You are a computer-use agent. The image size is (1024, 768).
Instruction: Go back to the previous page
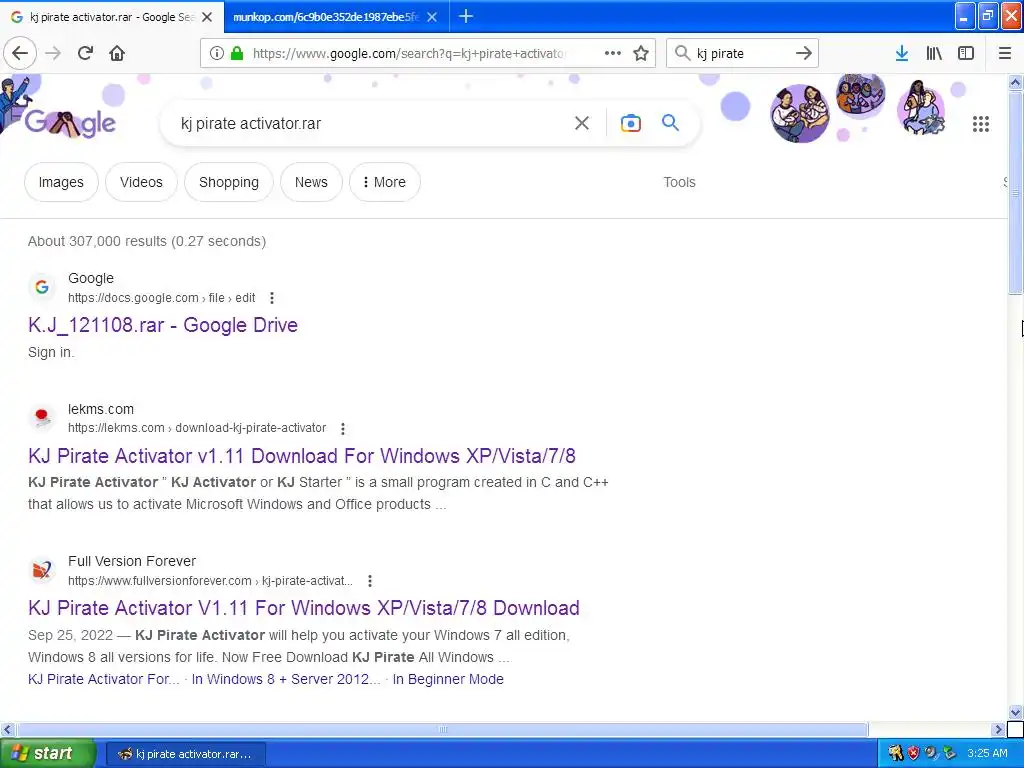pyautogui.click(x=20, y=53)
